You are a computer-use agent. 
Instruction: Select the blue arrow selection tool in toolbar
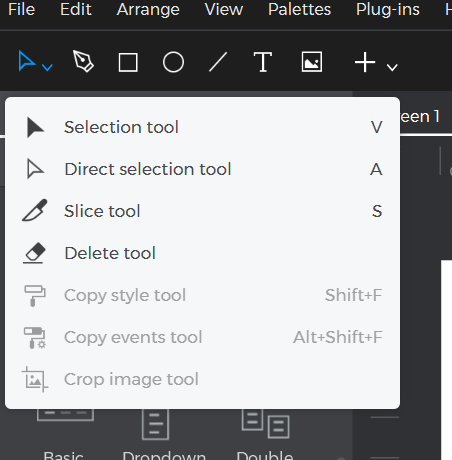(27, 61)
